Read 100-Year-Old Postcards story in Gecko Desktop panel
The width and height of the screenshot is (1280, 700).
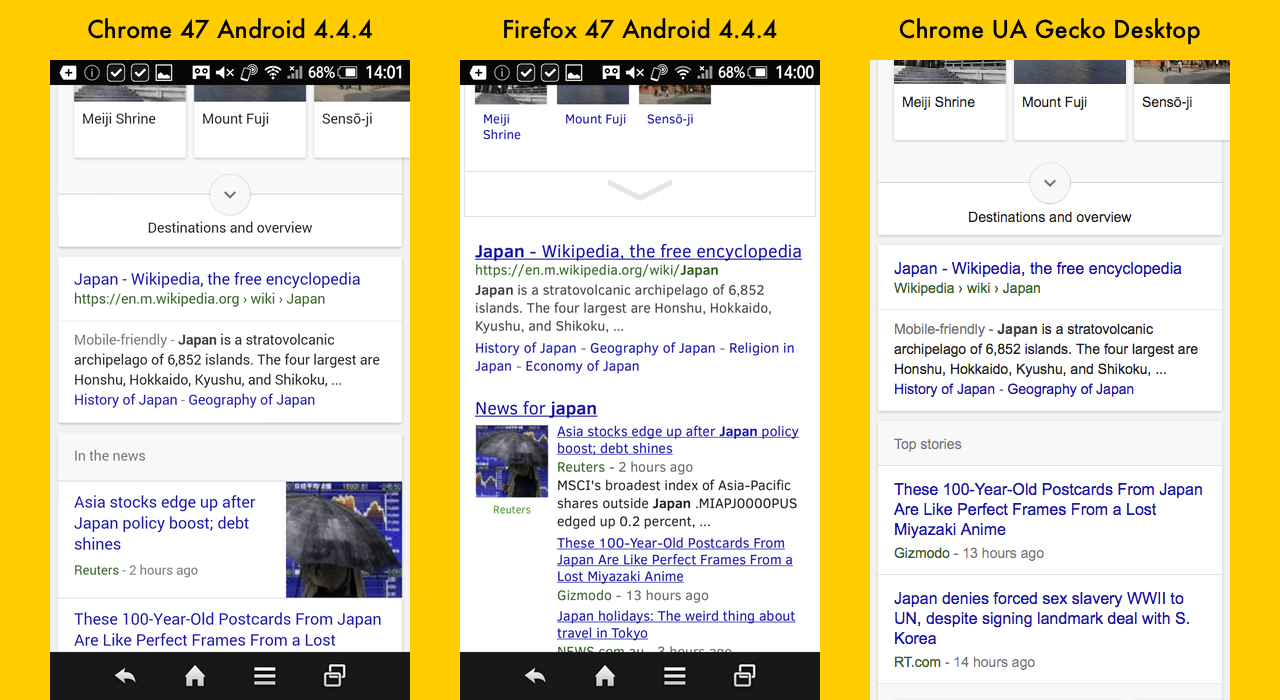(x=1048, y=509)
